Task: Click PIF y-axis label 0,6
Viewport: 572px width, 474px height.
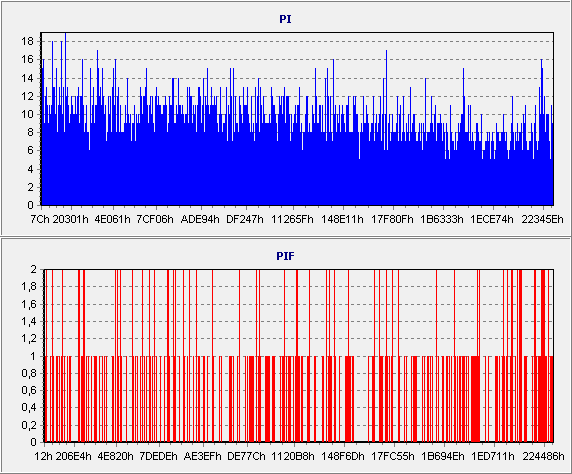Action: tap(30, 390)
